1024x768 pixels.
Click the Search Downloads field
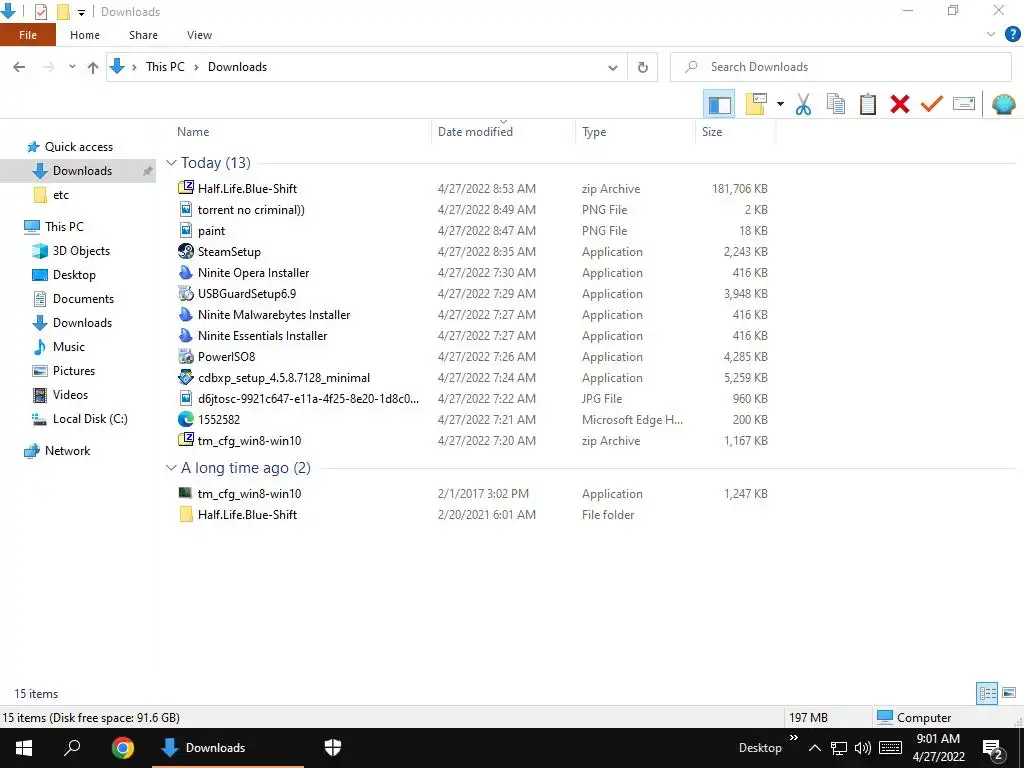pyautogui.click(x=840, y=67)
